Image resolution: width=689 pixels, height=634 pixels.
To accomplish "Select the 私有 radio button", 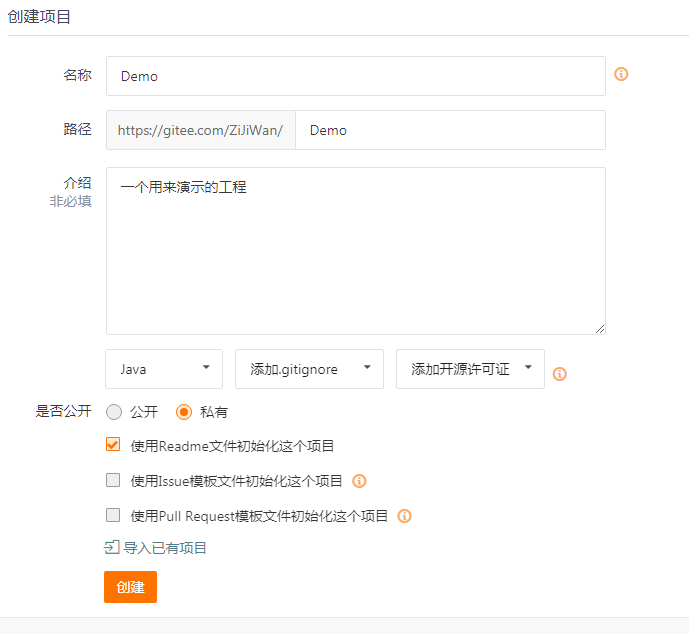I will 184,412.
